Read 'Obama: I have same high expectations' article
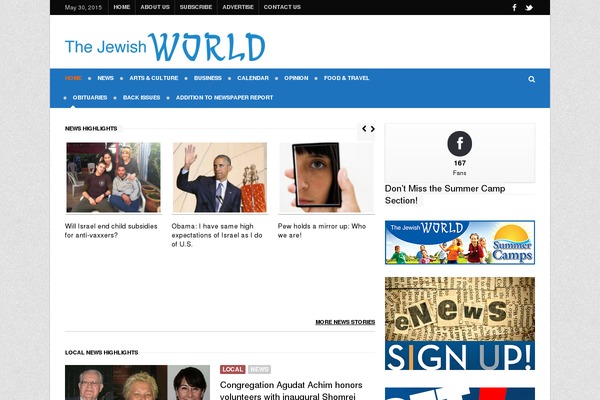This screenshot has width=600, height=400. pos(217,235)
